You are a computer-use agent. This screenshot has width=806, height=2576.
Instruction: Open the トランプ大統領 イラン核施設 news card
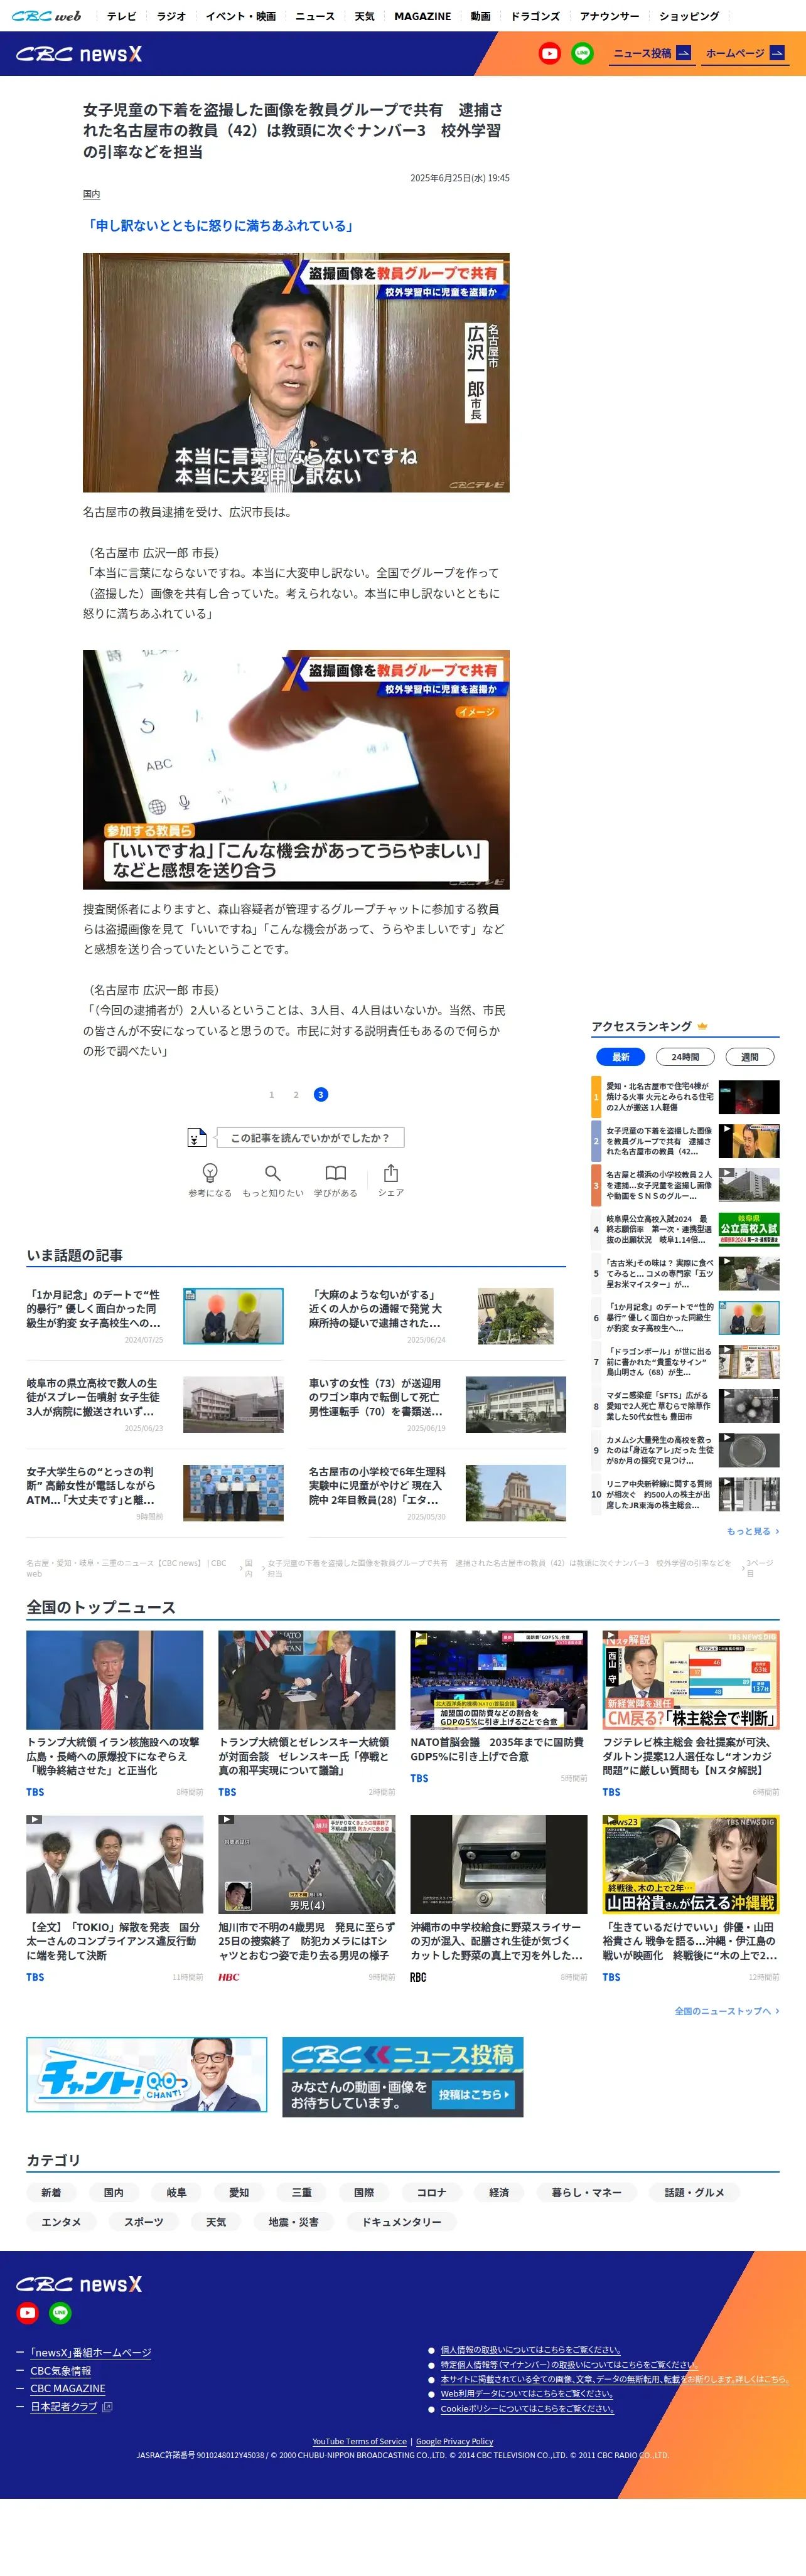[115, 1713]
